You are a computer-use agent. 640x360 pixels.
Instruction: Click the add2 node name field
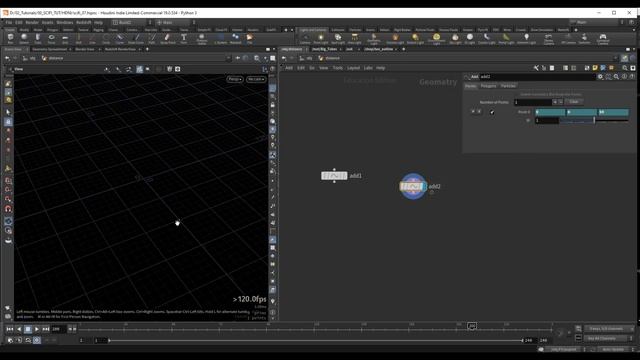coord(537,76)
